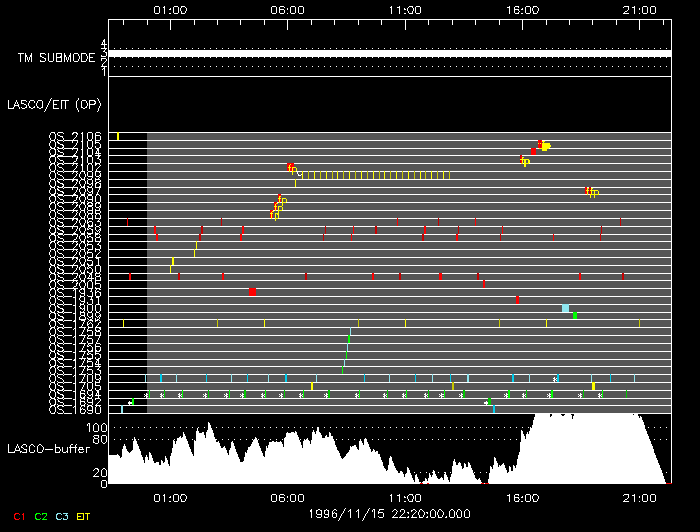Click the red block on the OS_1931 row
Screen dimensions: 700x532
pos(517,299)
